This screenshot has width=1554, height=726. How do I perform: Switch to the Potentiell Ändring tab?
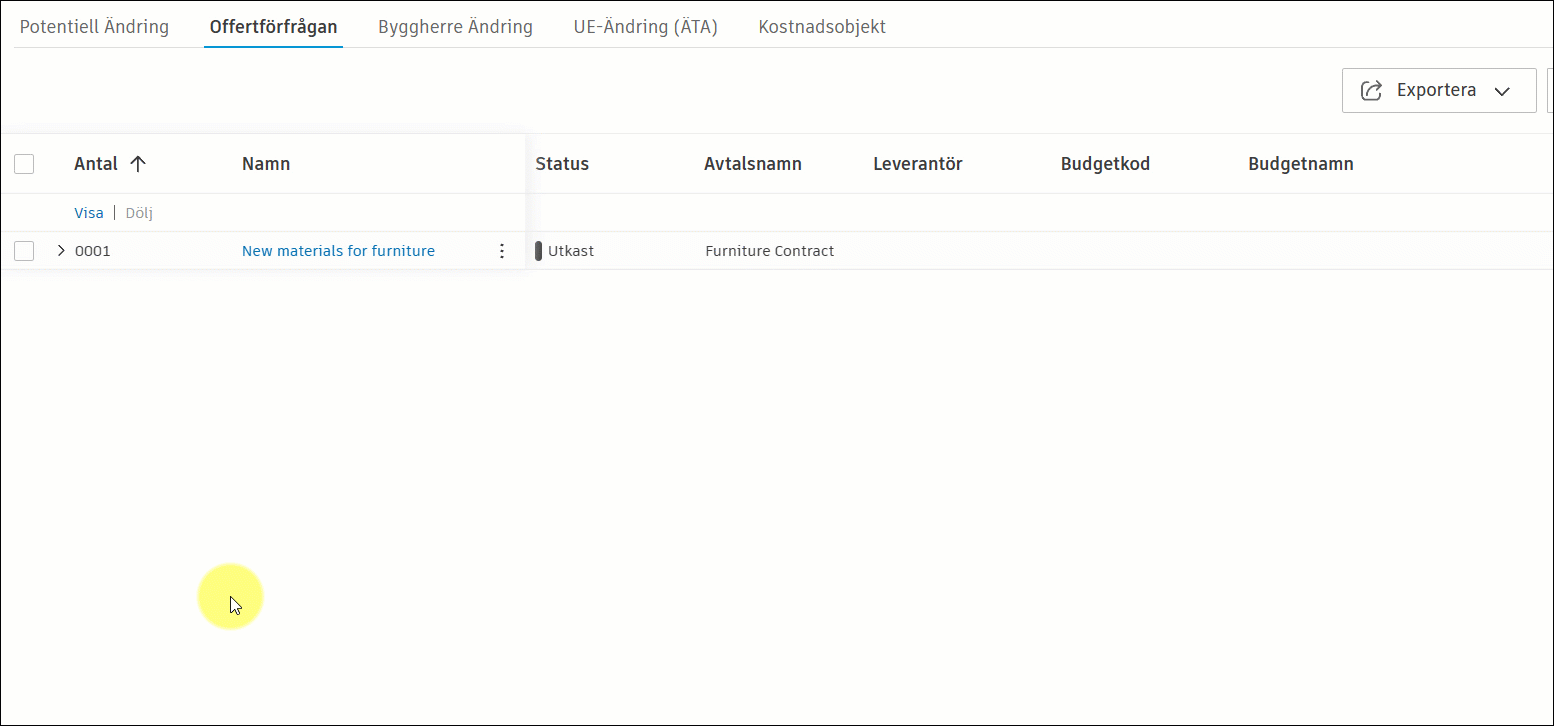(94, 27)
